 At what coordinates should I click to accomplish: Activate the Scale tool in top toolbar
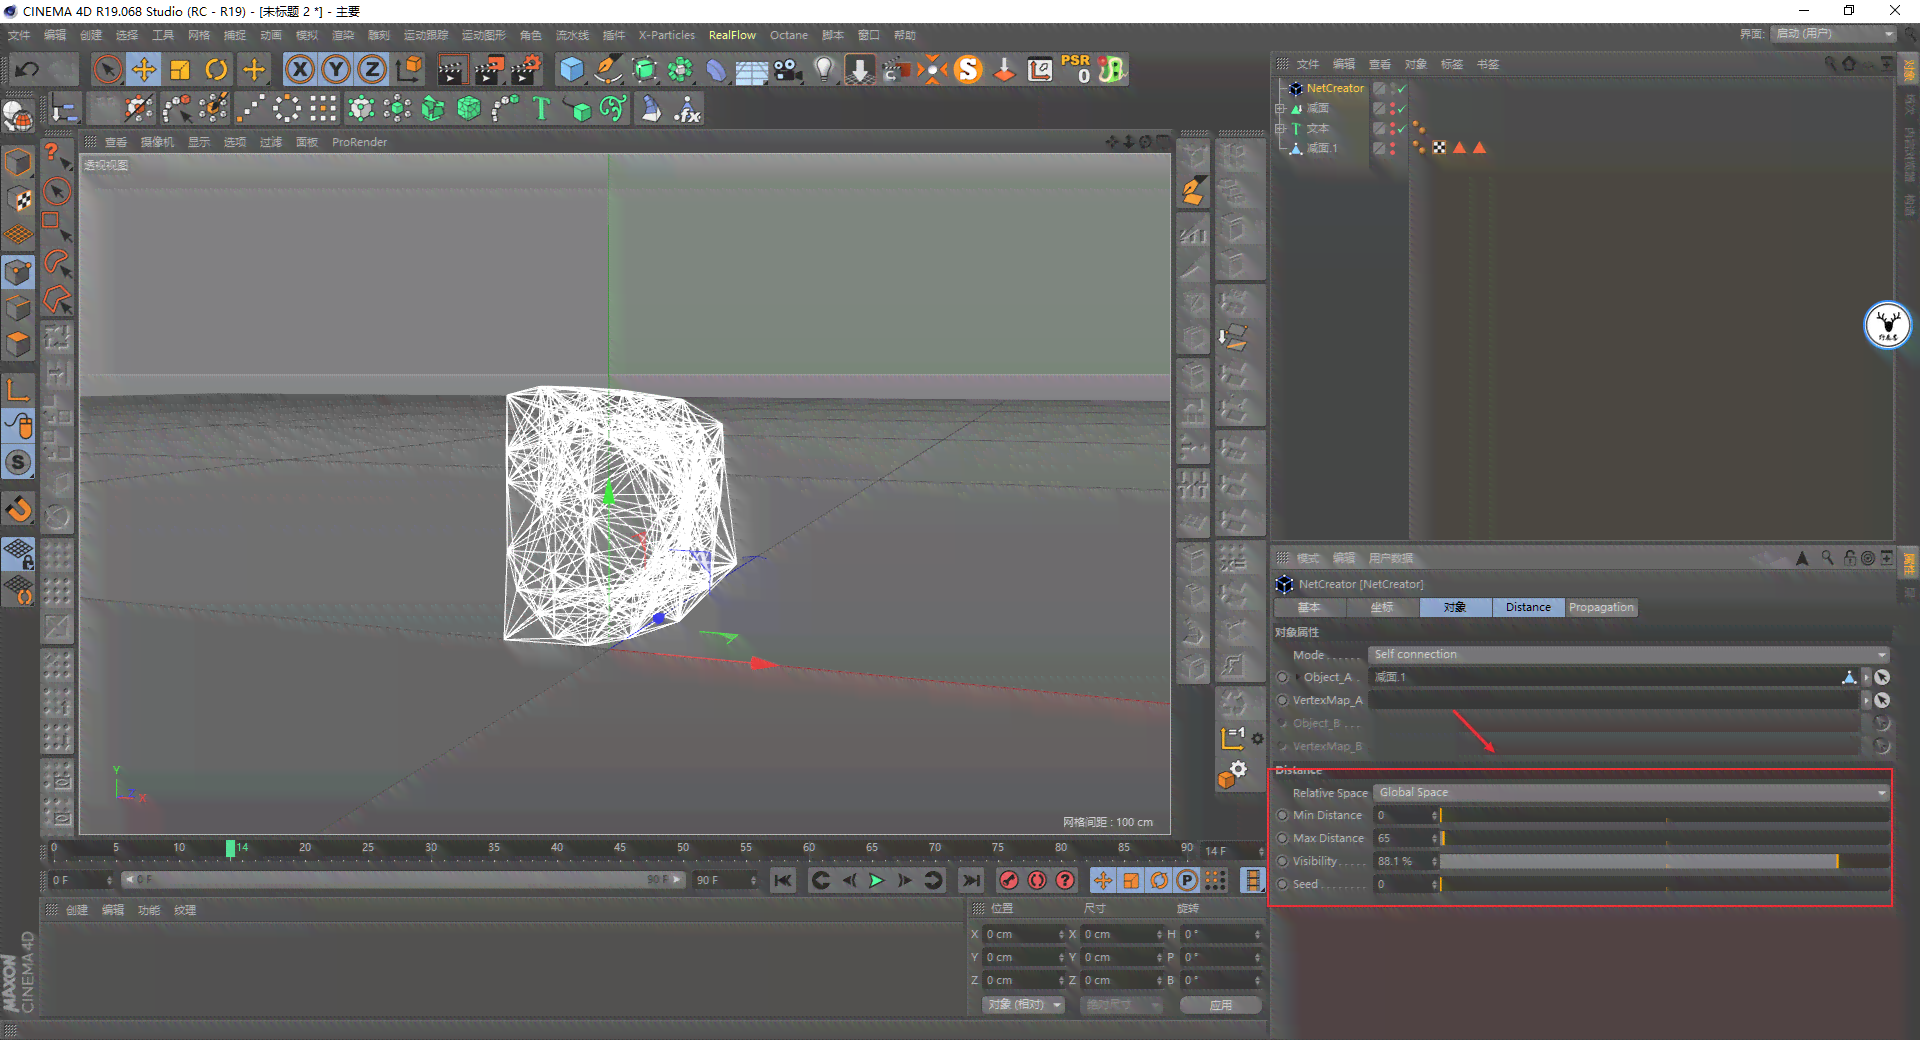(x=180, y=69)
